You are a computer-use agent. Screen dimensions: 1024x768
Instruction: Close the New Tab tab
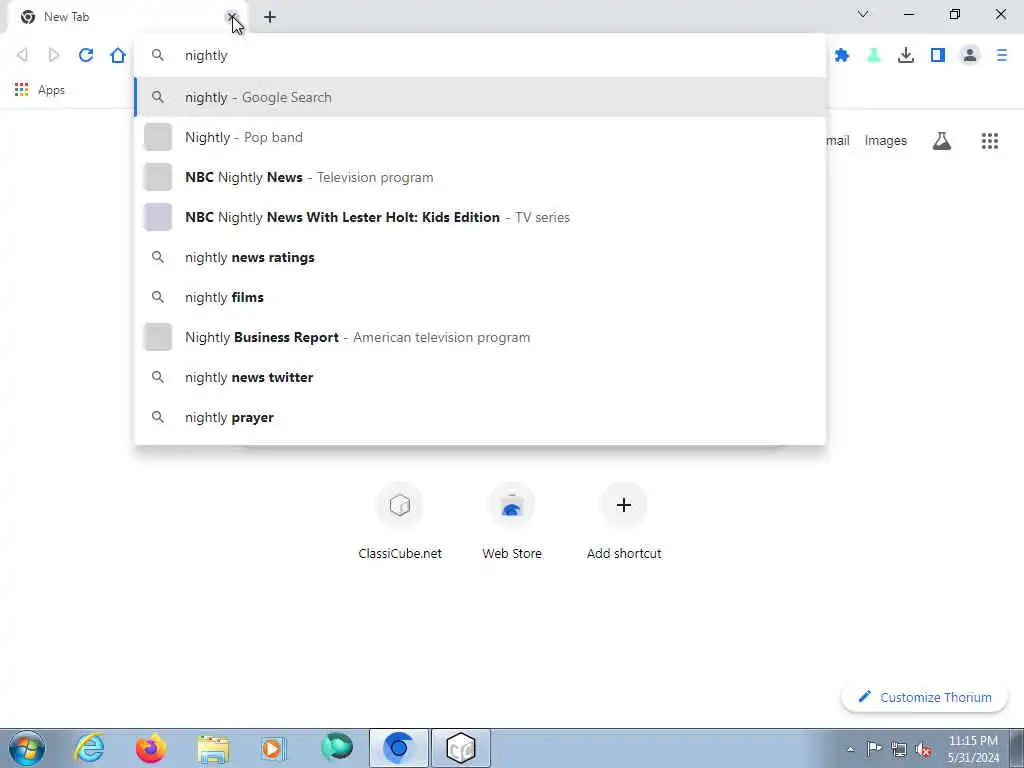click(x=231, y=17)
